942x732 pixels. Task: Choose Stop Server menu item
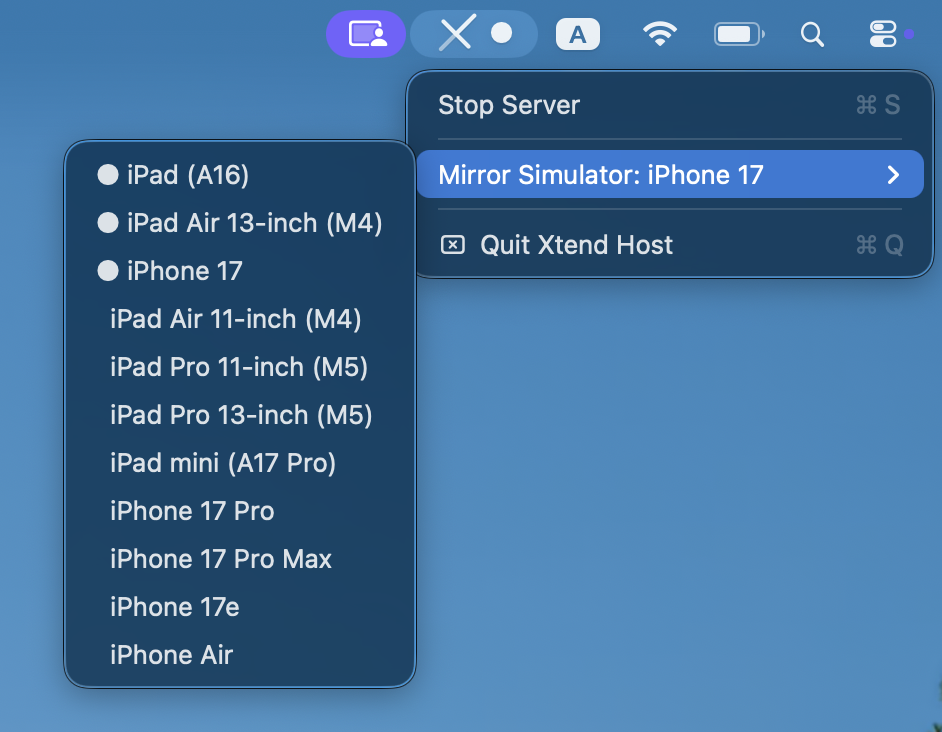pos(670,105)
